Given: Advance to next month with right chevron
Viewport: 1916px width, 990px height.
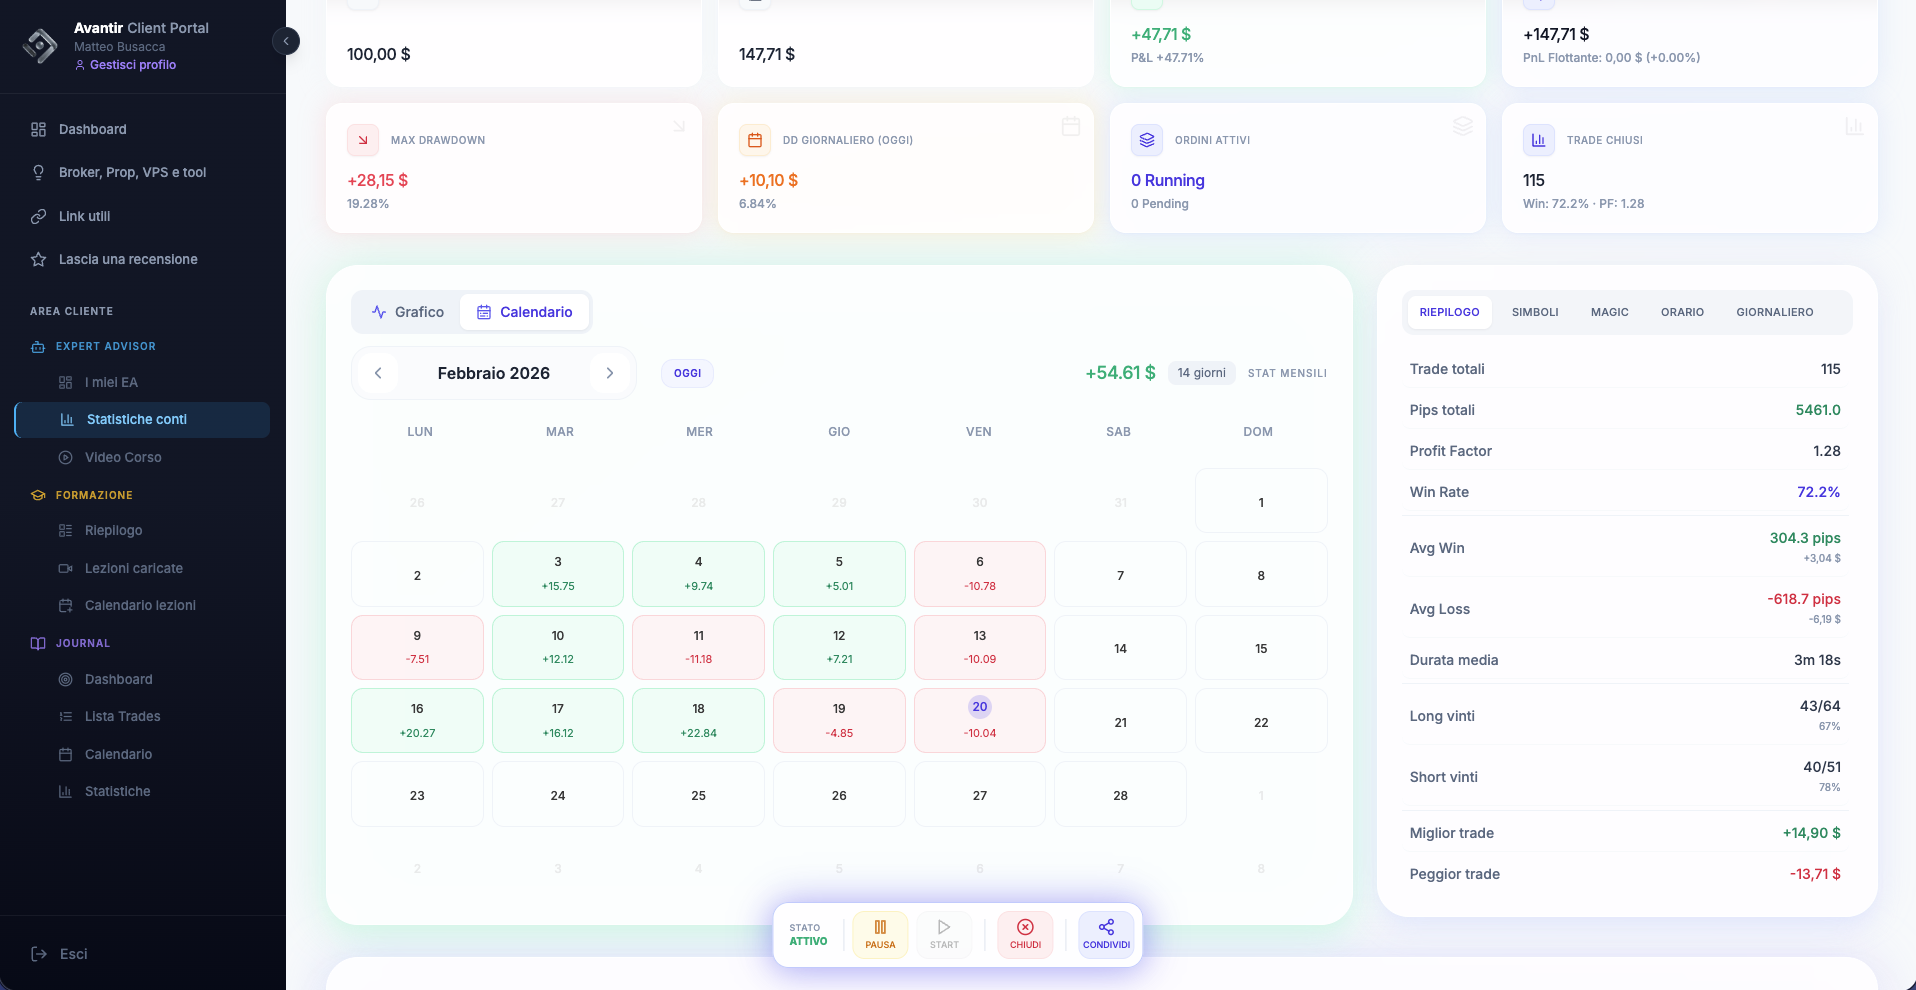Looking at the screenshot, I should 610,373.
